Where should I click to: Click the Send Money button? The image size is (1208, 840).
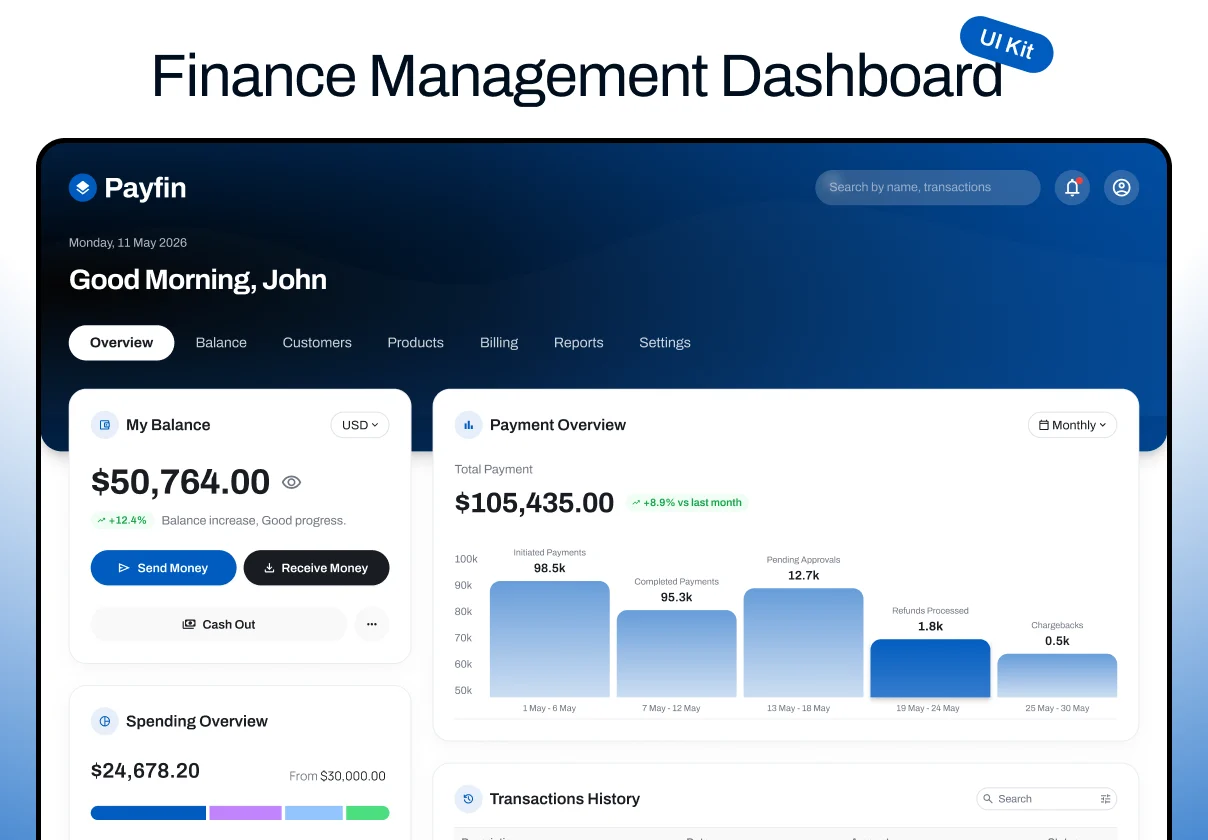pyautogui.click(x=164, y=568)
